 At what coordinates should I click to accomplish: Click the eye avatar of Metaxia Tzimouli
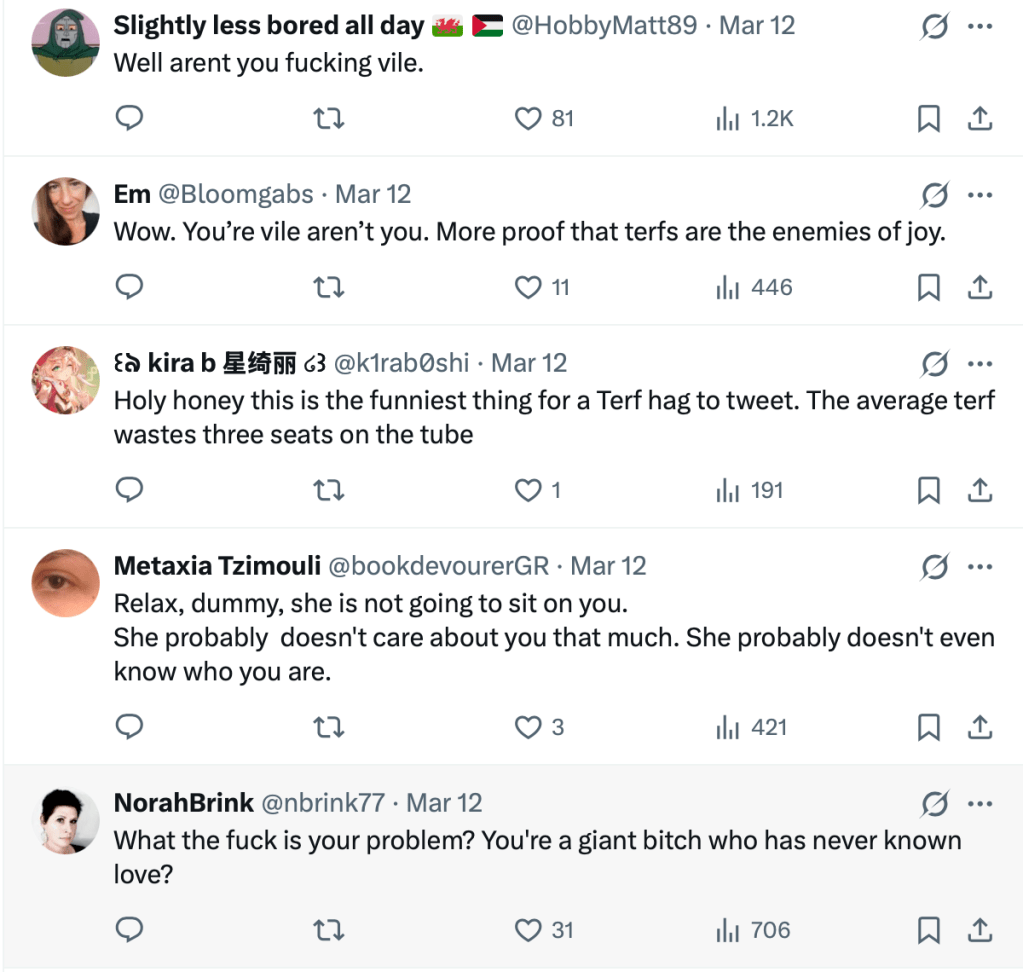pos(66,582)
